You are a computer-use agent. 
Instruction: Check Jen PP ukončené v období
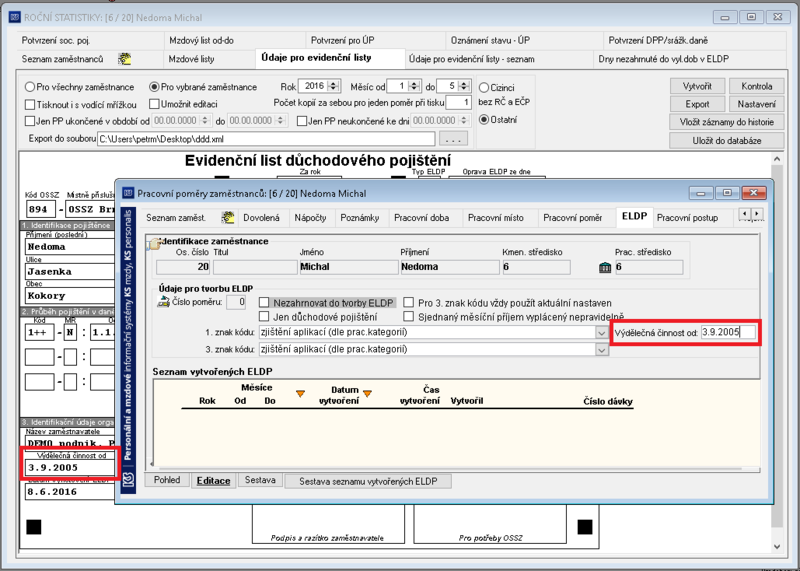30,121
